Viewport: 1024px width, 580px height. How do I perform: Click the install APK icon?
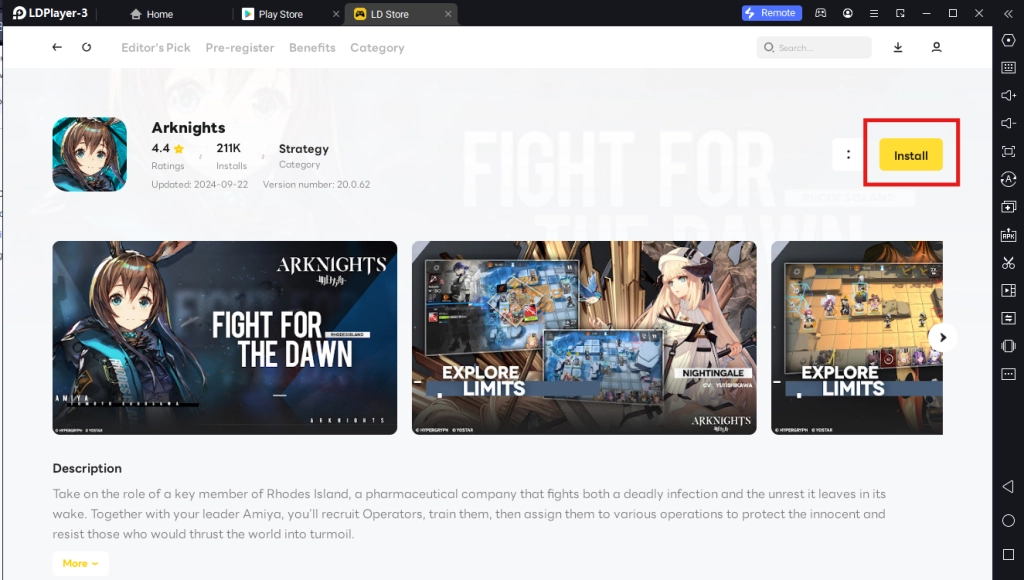pyautogui.click(x=1008, y=235)
